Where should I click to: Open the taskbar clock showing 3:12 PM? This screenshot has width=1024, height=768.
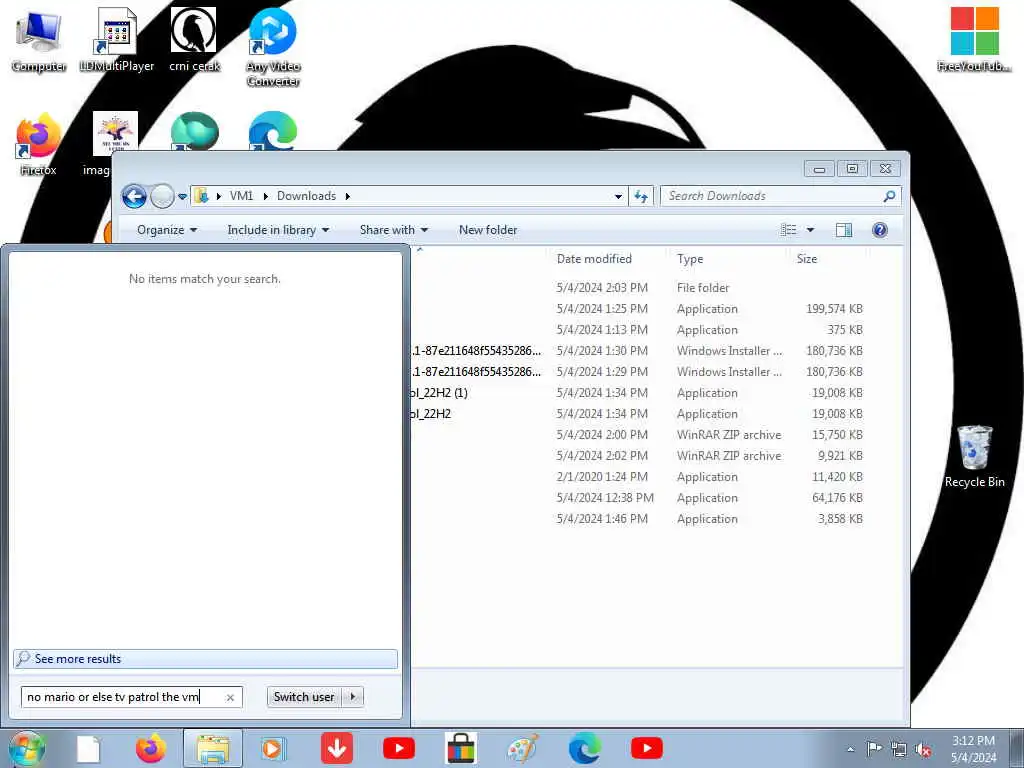point(973,748)
